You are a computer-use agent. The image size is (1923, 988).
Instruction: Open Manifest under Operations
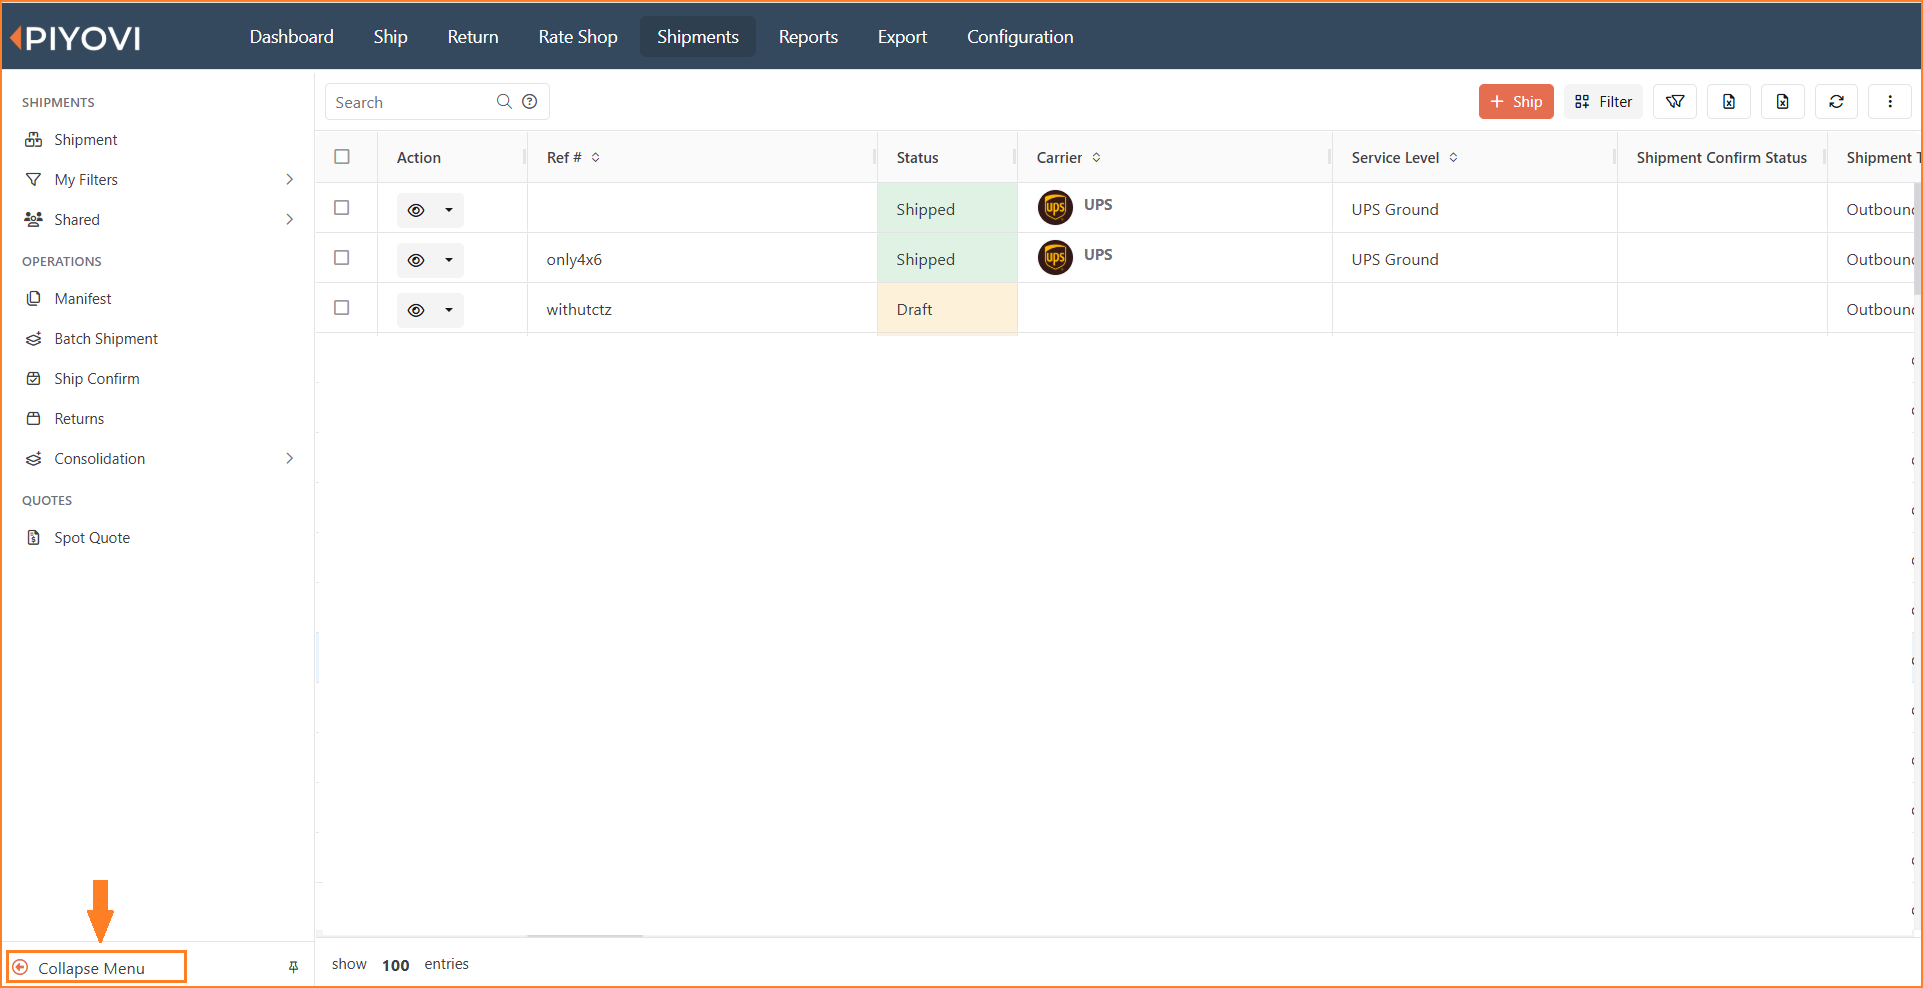pyautogui.click(x=82, y=299)
